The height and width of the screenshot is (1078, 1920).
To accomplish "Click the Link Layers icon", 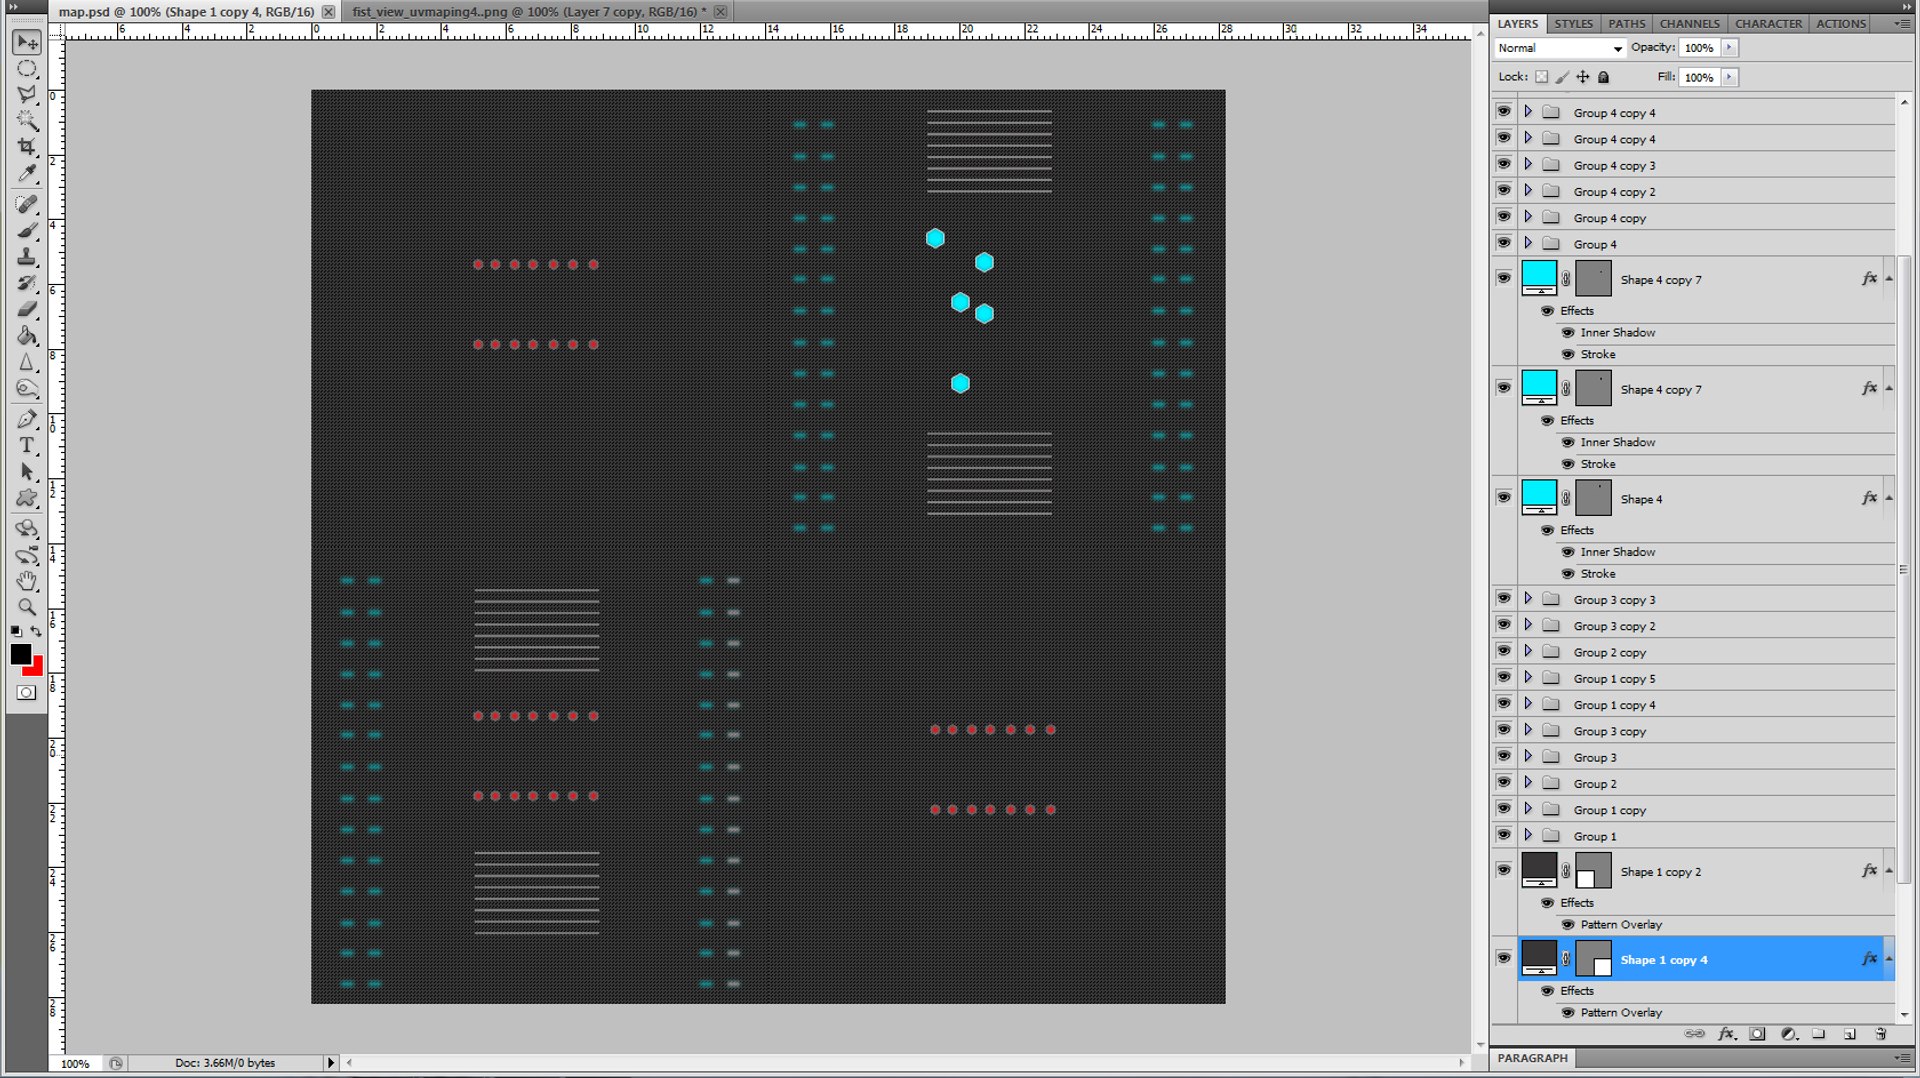I will tap(1694, 1034).
